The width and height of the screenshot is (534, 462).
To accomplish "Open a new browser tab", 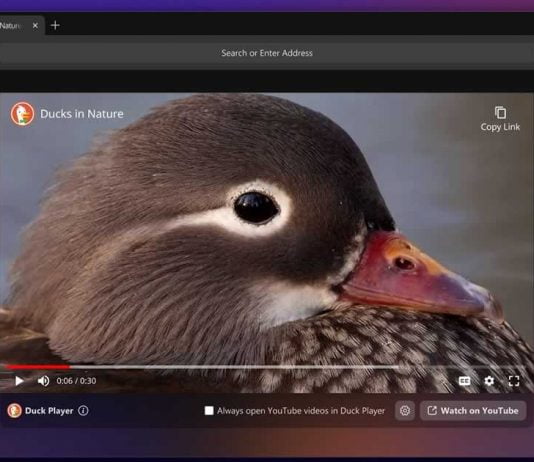I will pyautogui.click(x=55, y=25).
